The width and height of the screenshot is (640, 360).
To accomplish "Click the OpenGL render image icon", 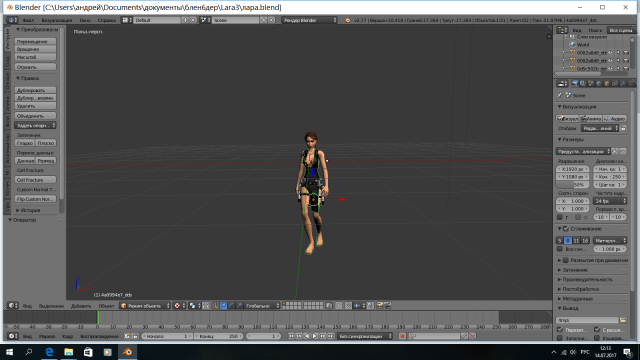I will point(380,306).
